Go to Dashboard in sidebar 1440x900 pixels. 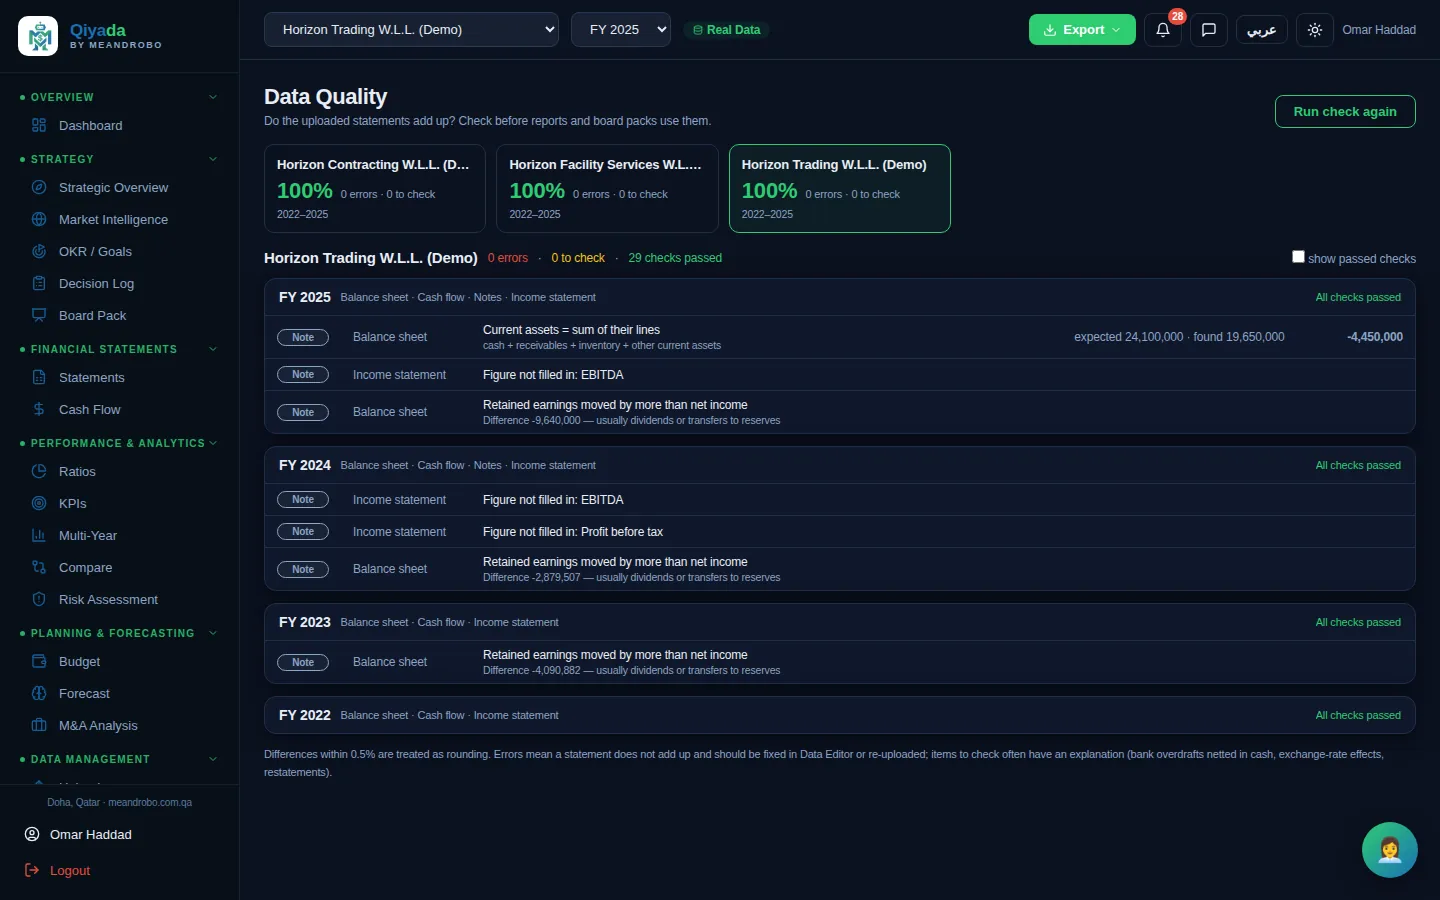tap(119, 126)
